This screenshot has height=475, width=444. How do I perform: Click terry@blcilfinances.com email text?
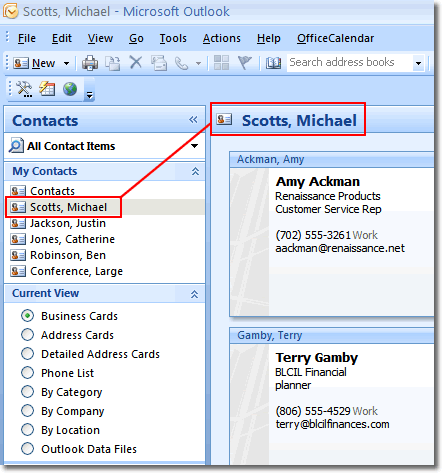pyautogui.click(x=332, y=424)
